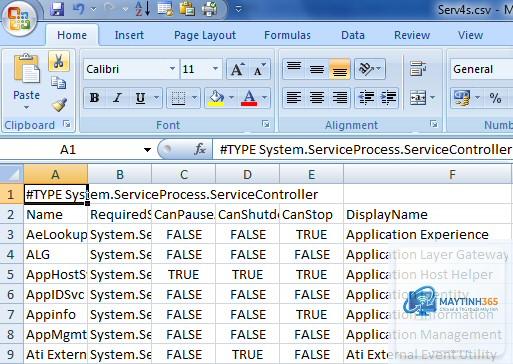Viewport: 513px width, 364px height.
Task: Open the Clipboard dialog launcher
Action: (67, 124)
